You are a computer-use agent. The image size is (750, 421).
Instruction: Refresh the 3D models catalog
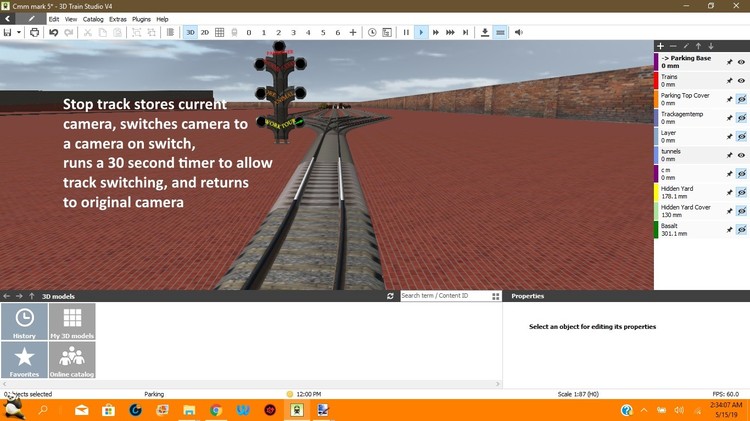point(390,296)
